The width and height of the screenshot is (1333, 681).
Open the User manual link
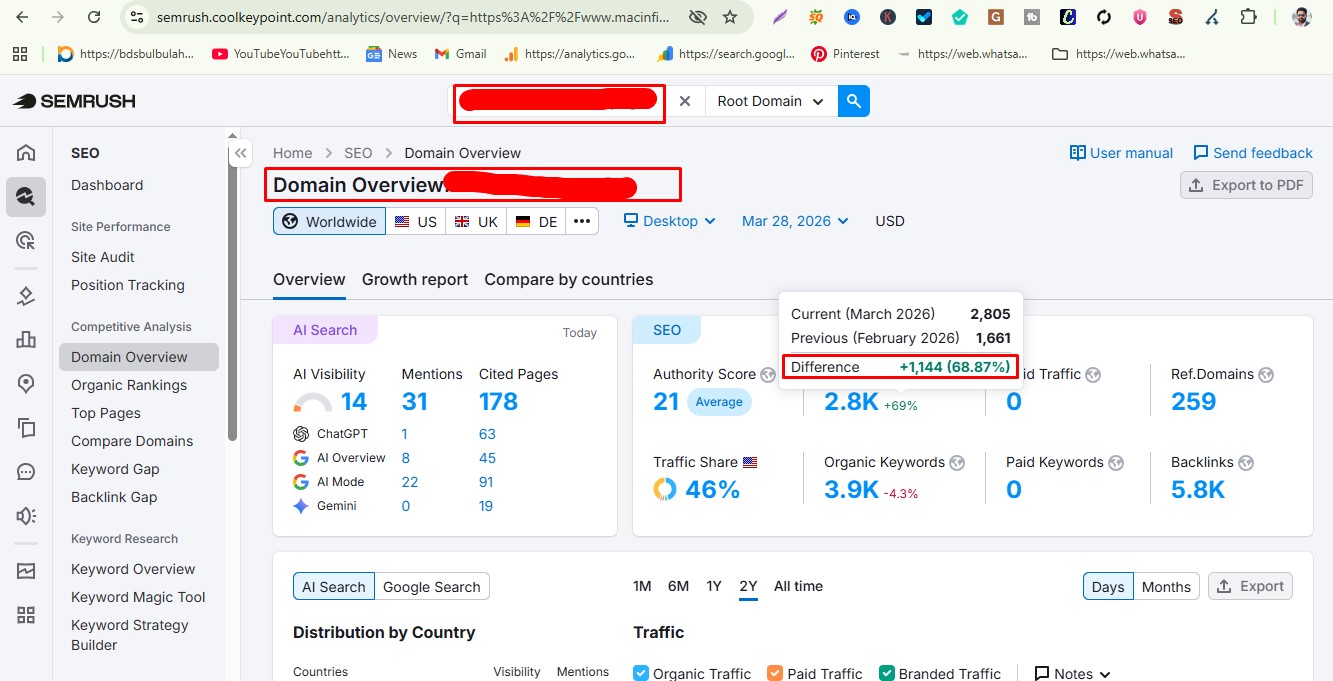click(1120, 152)
